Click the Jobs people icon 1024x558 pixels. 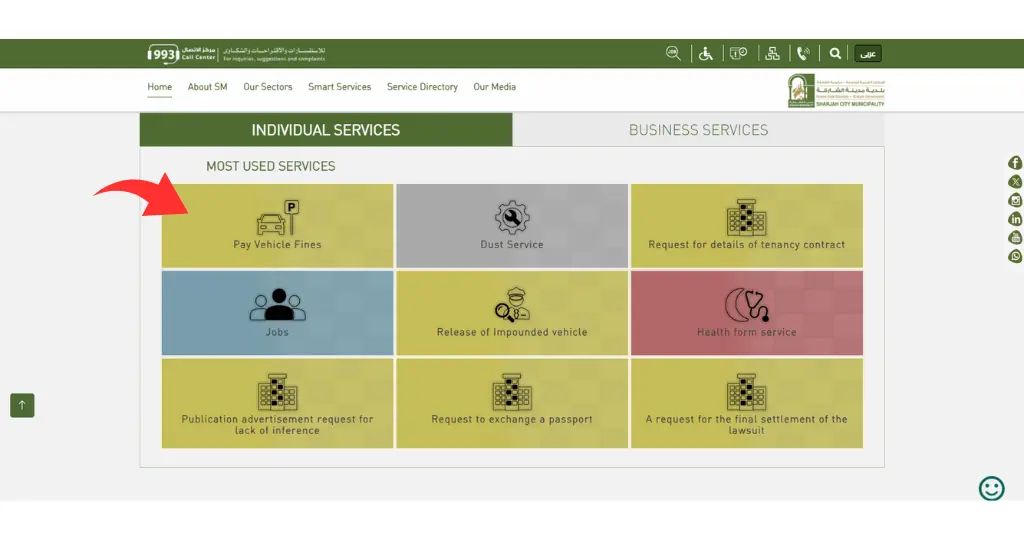[x=278, y=304]
